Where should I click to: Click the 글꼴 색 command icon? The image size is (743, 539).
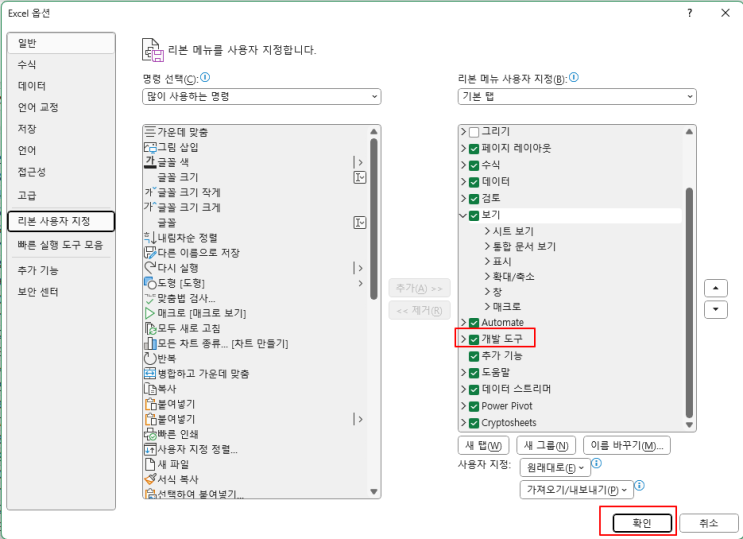pyautogui.click(x=150, y=162)
